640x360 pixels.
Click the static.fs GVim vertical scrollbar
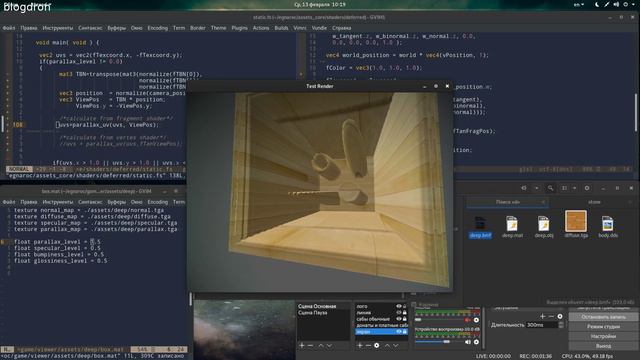coord(636,113)
